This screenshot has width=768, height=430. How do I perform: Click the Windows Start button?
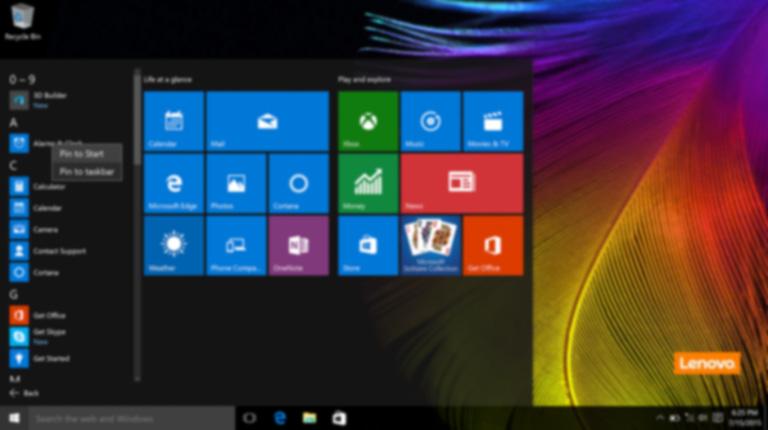coord(14,418)
